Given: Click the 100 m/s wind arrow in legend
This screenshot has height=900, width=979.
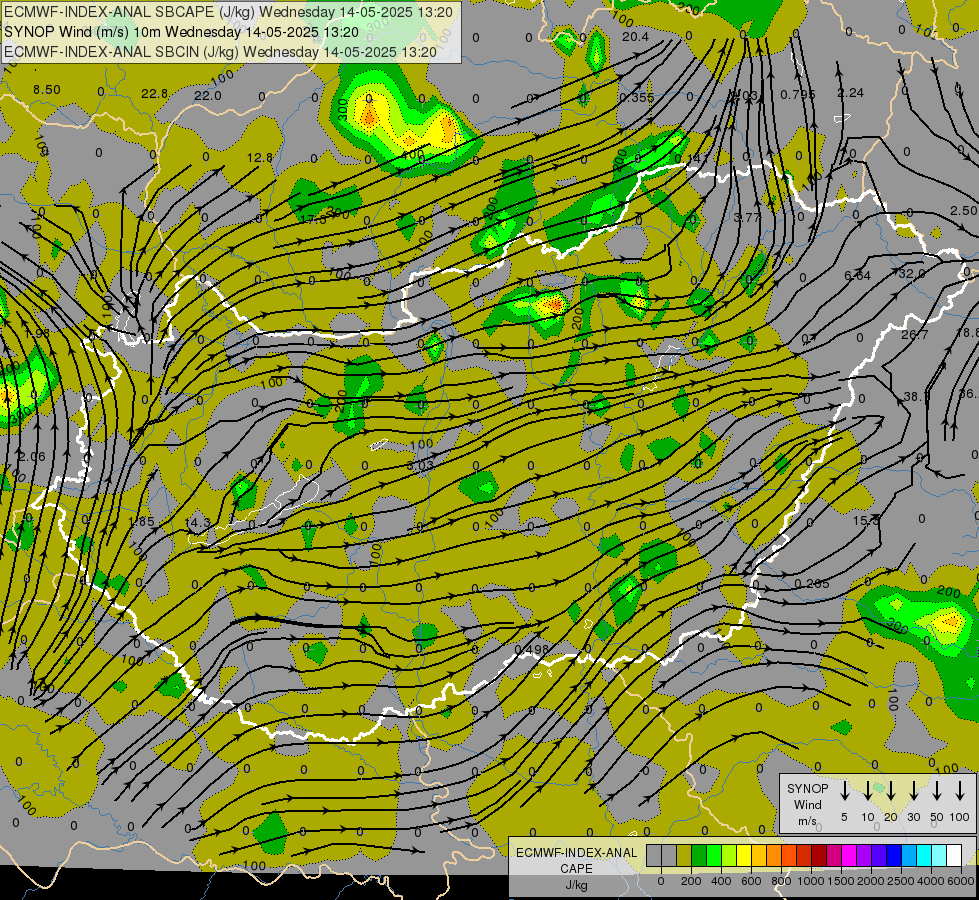Looking at the screenshot, I should tap(960, 790).
